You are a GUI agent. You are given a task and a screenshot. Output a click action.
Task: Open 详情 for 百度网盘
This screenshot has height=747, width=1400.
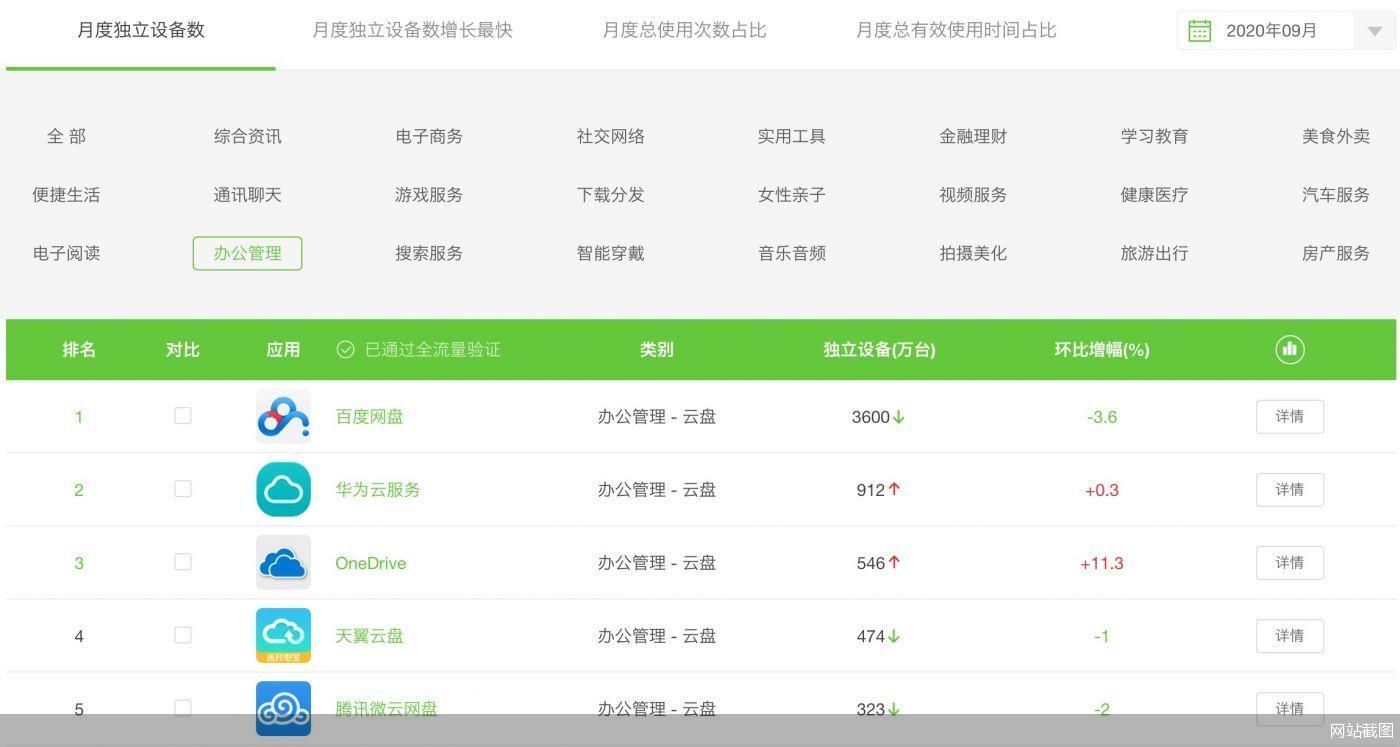pos(1290,417)
